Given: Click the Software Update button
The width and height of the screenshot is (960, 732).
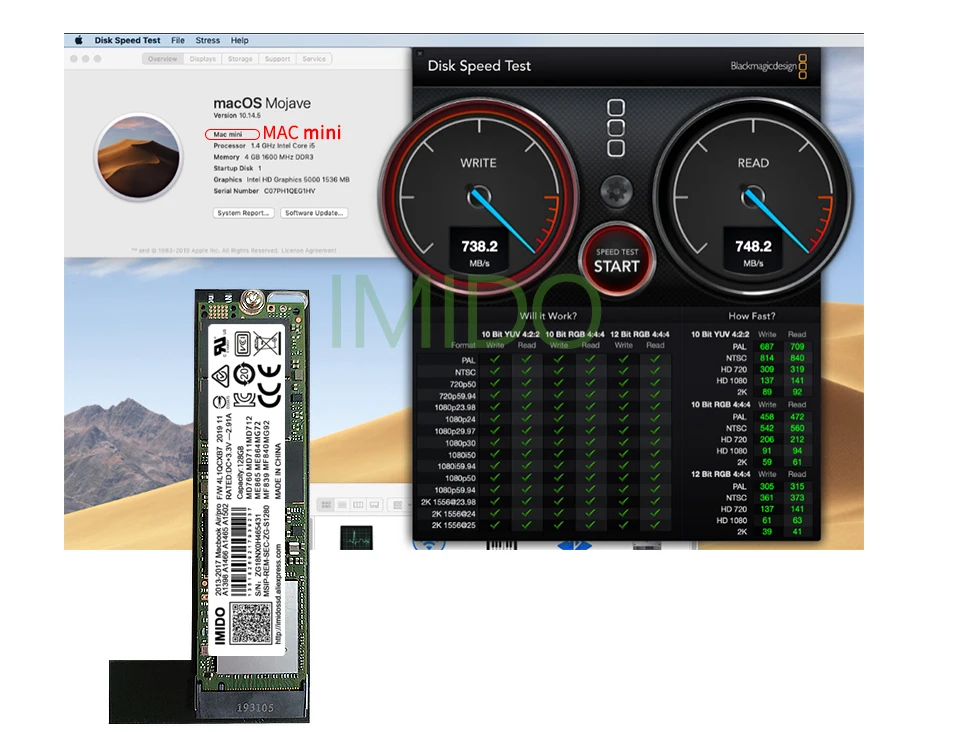Looking at the screenshot, I should pos(313,213).
